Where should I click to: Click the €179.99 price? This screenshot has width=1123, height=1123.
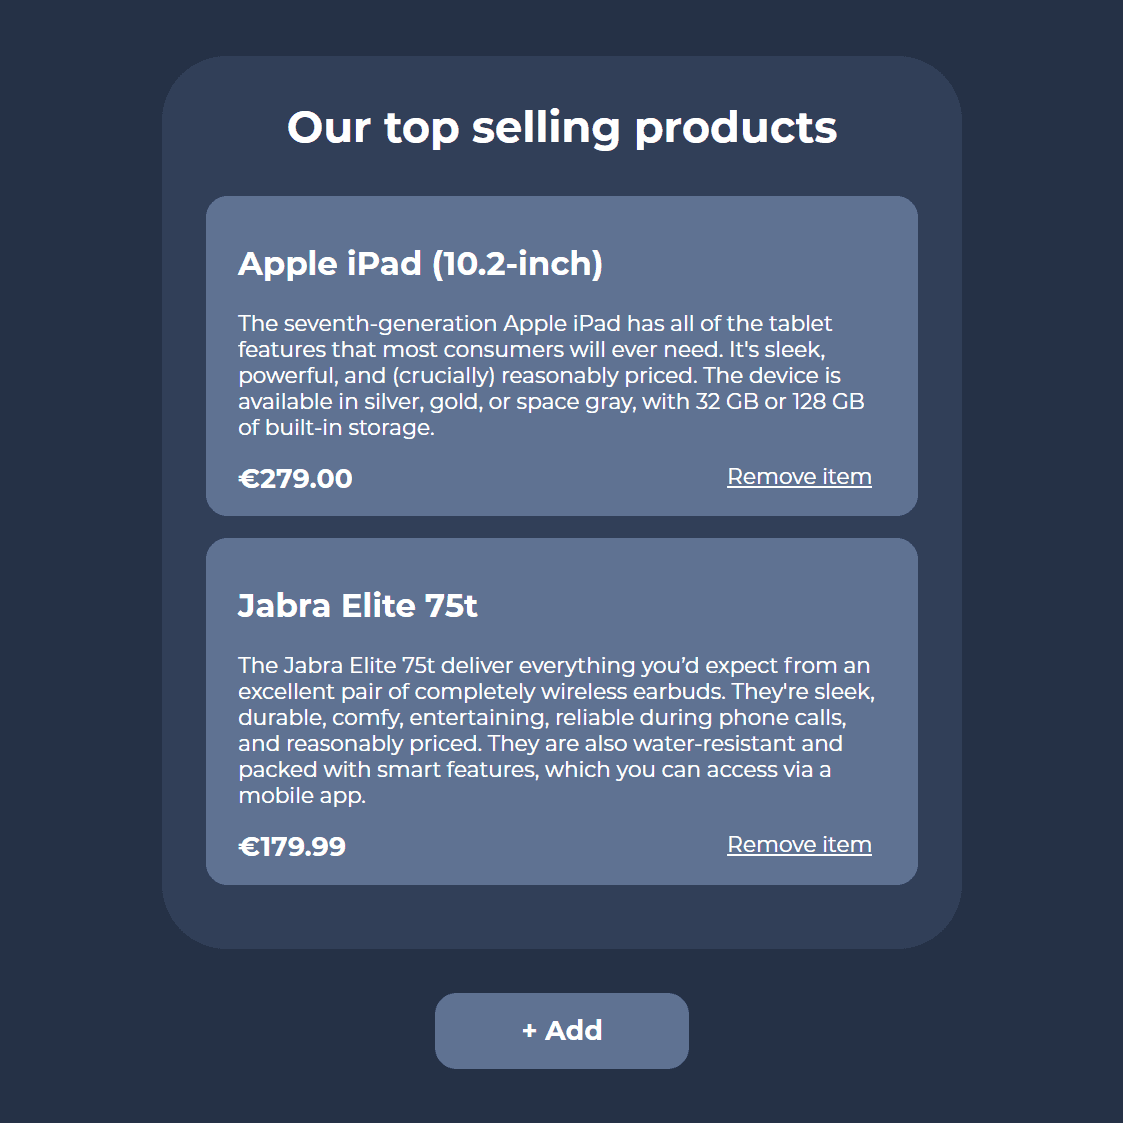292,847
